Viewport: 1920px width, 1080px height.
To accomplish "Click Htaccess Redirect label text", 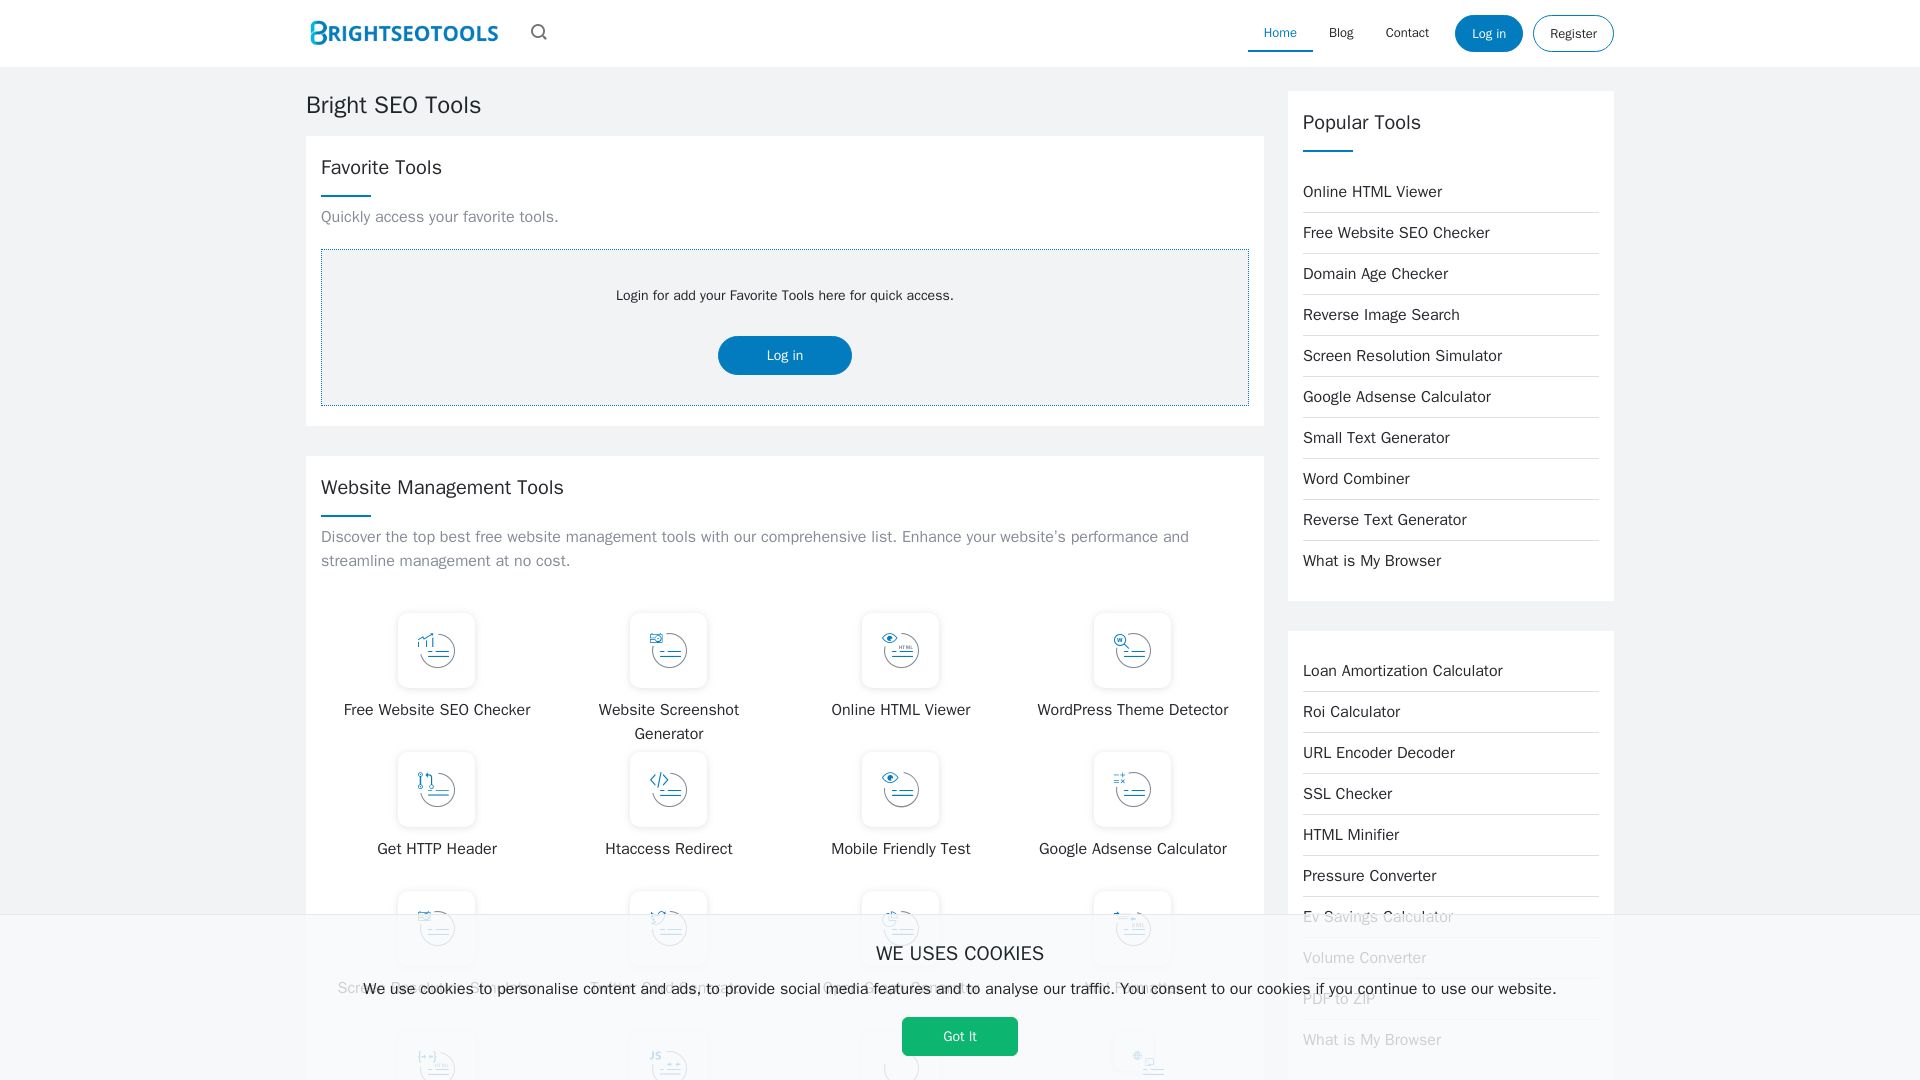I will click(x=668, y=849).
